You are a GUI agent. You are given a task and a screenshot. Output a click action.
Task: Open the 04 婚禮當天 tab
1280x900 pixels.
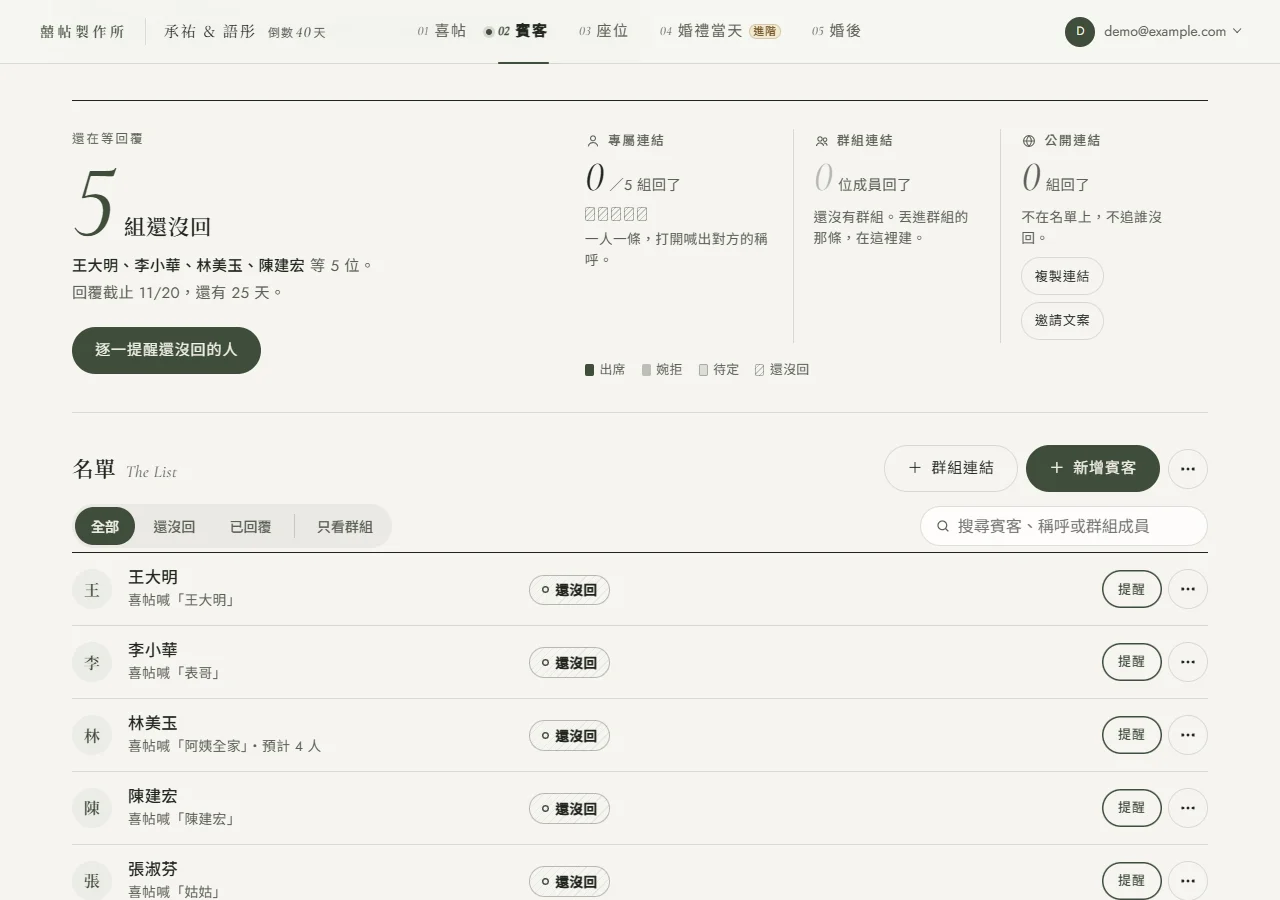click(x=720, y=31)
